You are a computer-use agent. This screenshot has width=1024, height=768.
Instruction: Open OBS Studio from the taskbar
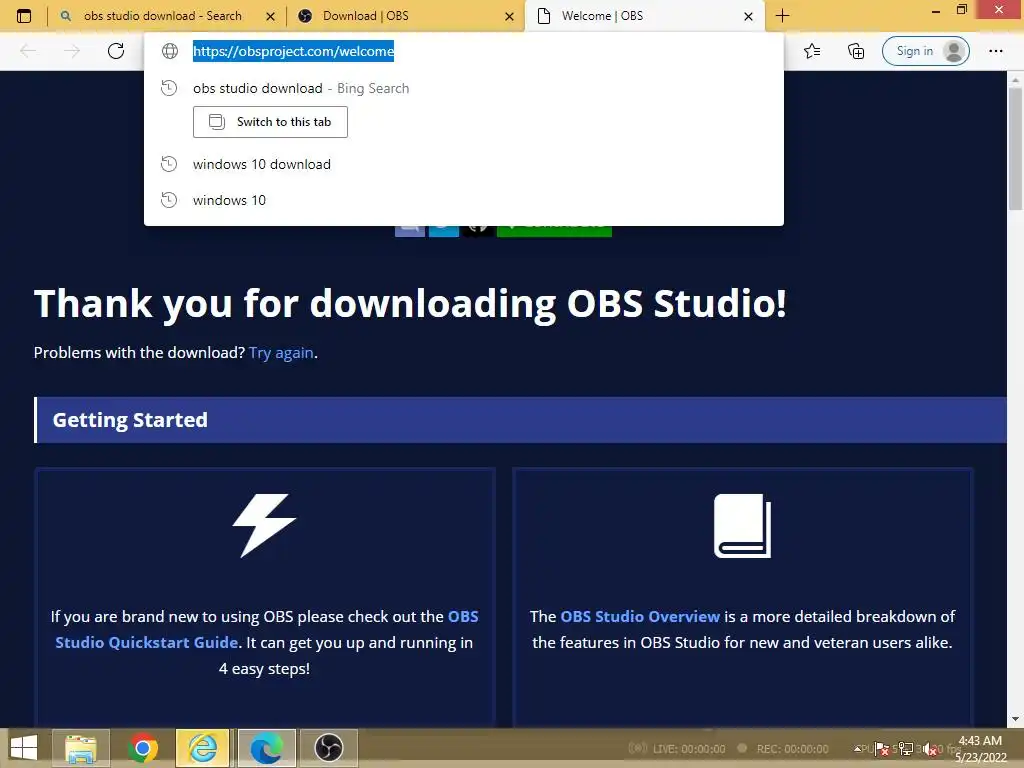[x=328, y=748]
